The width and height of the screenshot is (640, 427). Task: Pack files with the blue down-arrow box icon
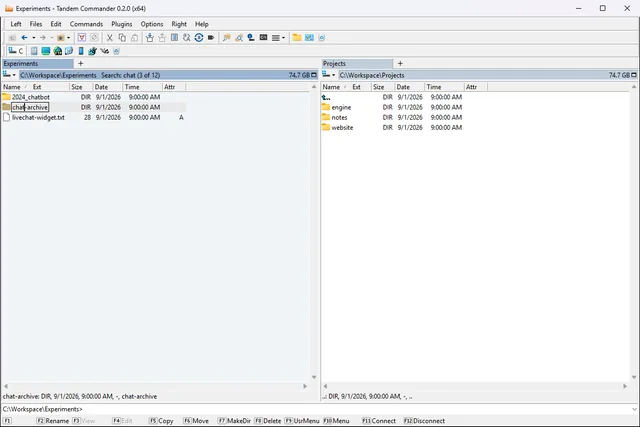point(150,38)
